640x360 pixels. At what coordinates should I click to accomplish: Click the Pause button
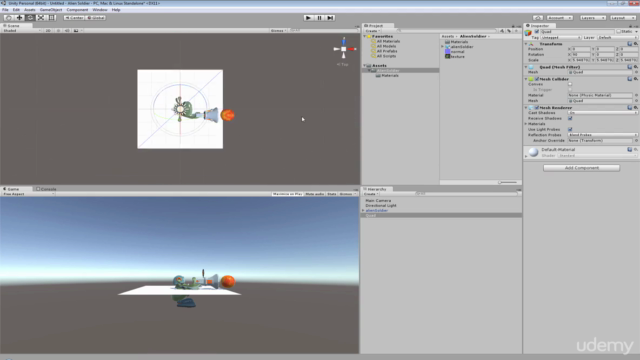[320, 18]
